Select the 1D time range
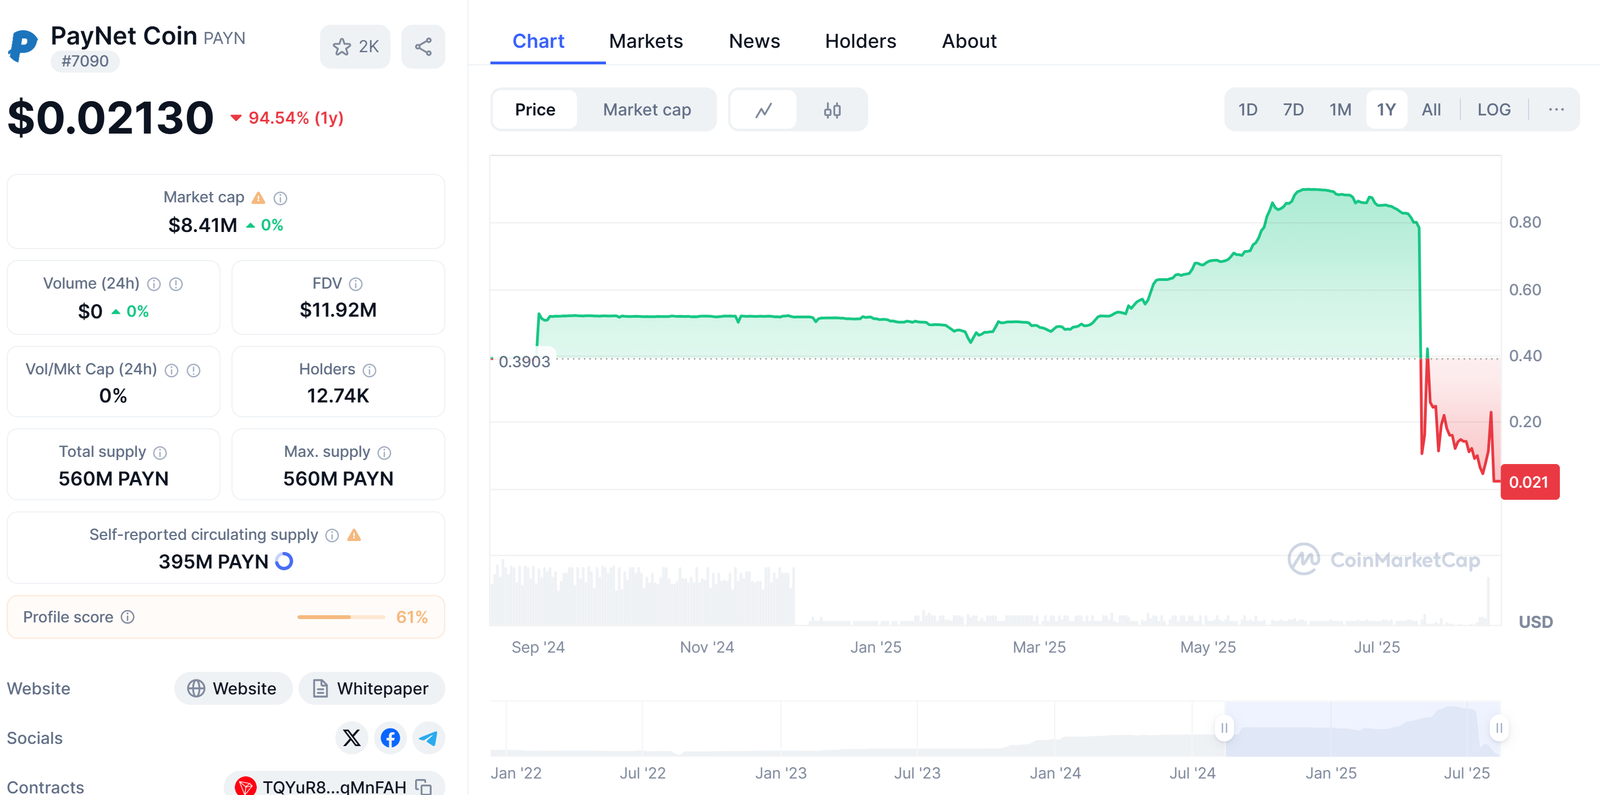1600x795 pixels. 1247,110
